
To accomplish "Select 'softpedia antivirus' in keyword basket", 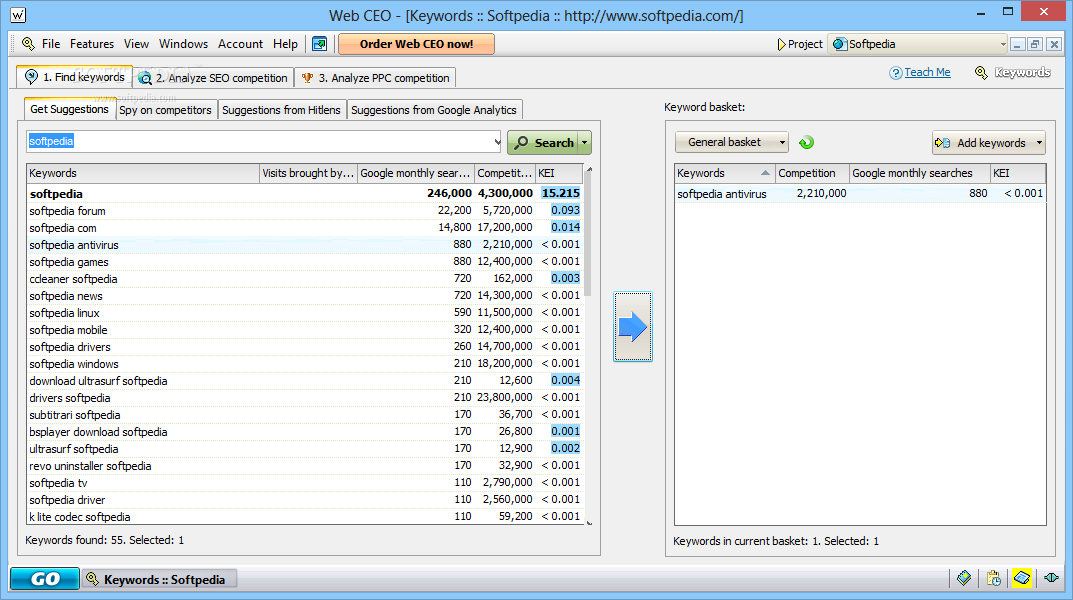I will point(860,194).
